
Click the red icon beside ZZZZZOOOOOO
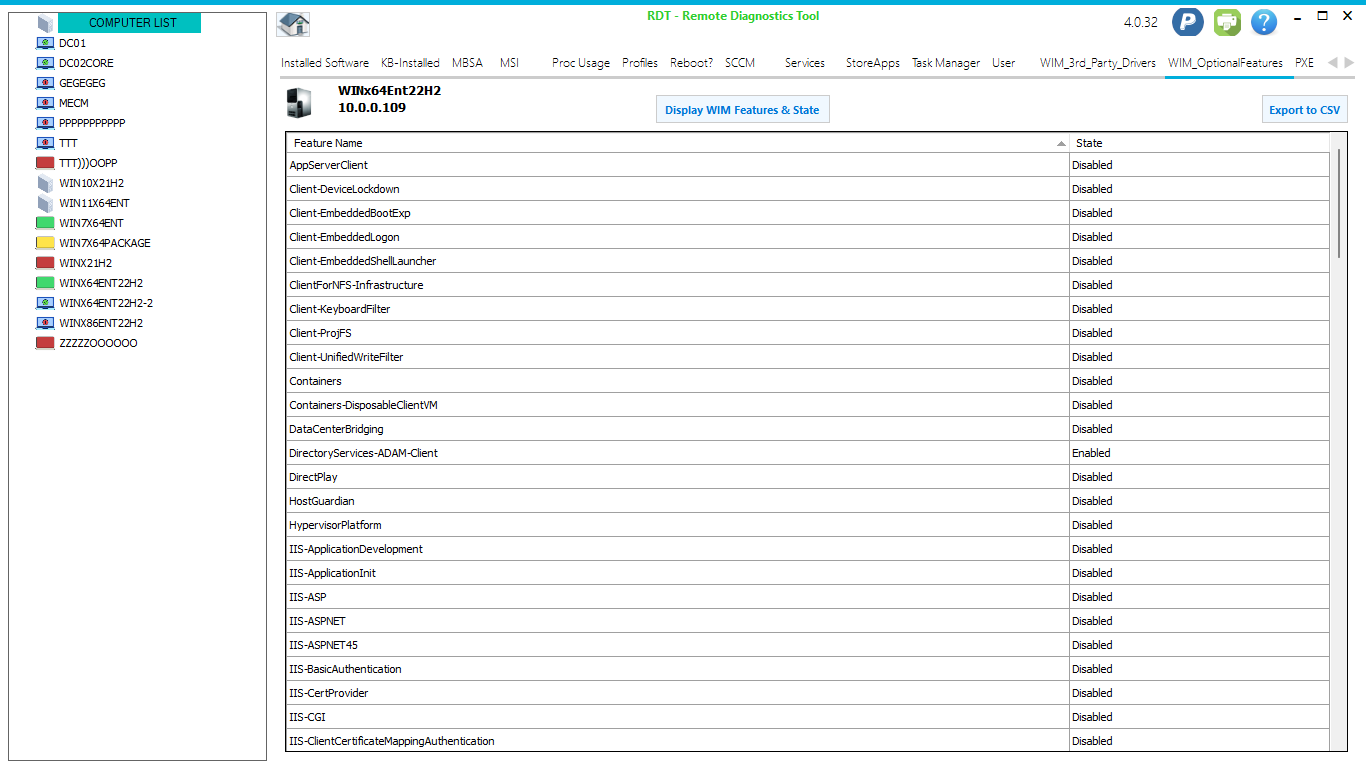point(45,343)
